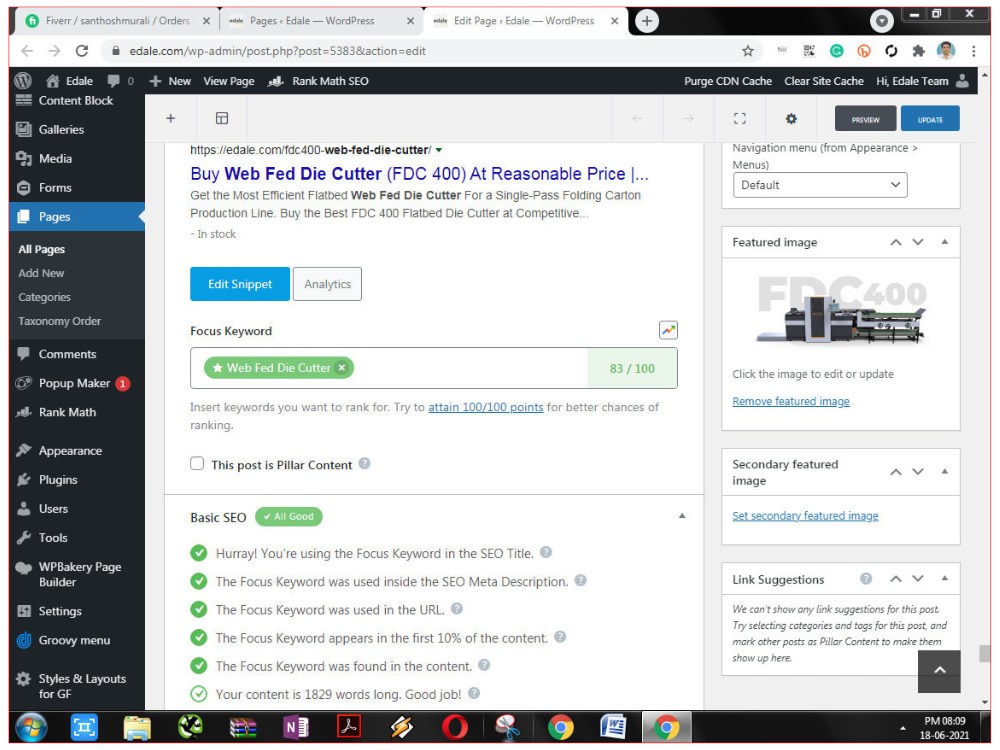
Task: Click the undo arrow in editor toolbar
Action: point(636,118)
